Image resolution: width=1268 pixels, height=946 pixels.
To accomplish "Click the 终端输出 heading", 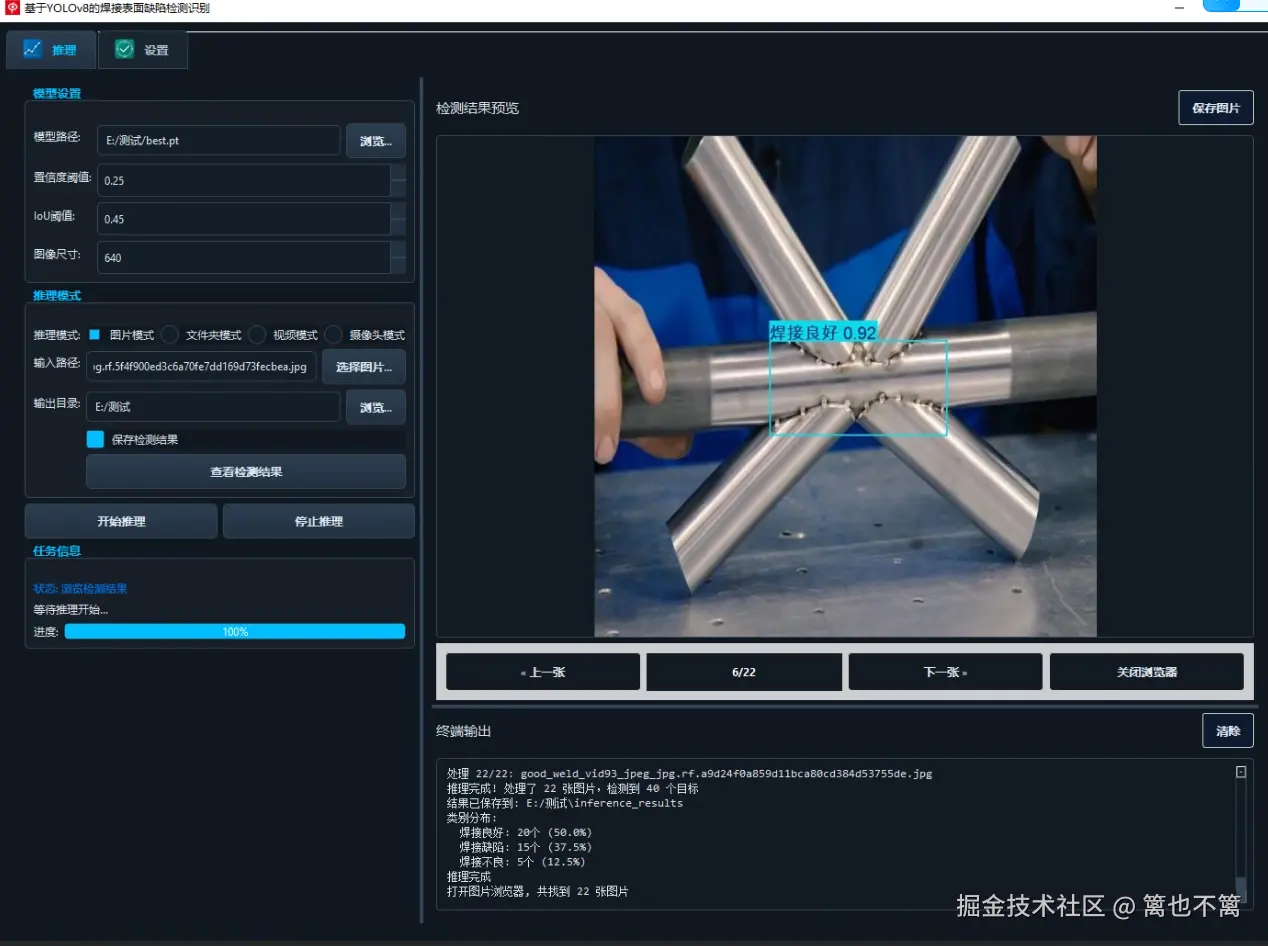I will [x=464, y=731].
